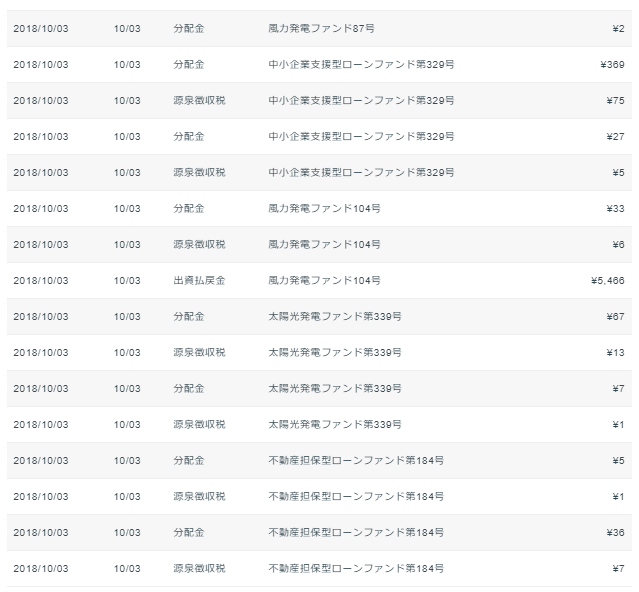Click 分配金 in the ¥67 row

189,317
